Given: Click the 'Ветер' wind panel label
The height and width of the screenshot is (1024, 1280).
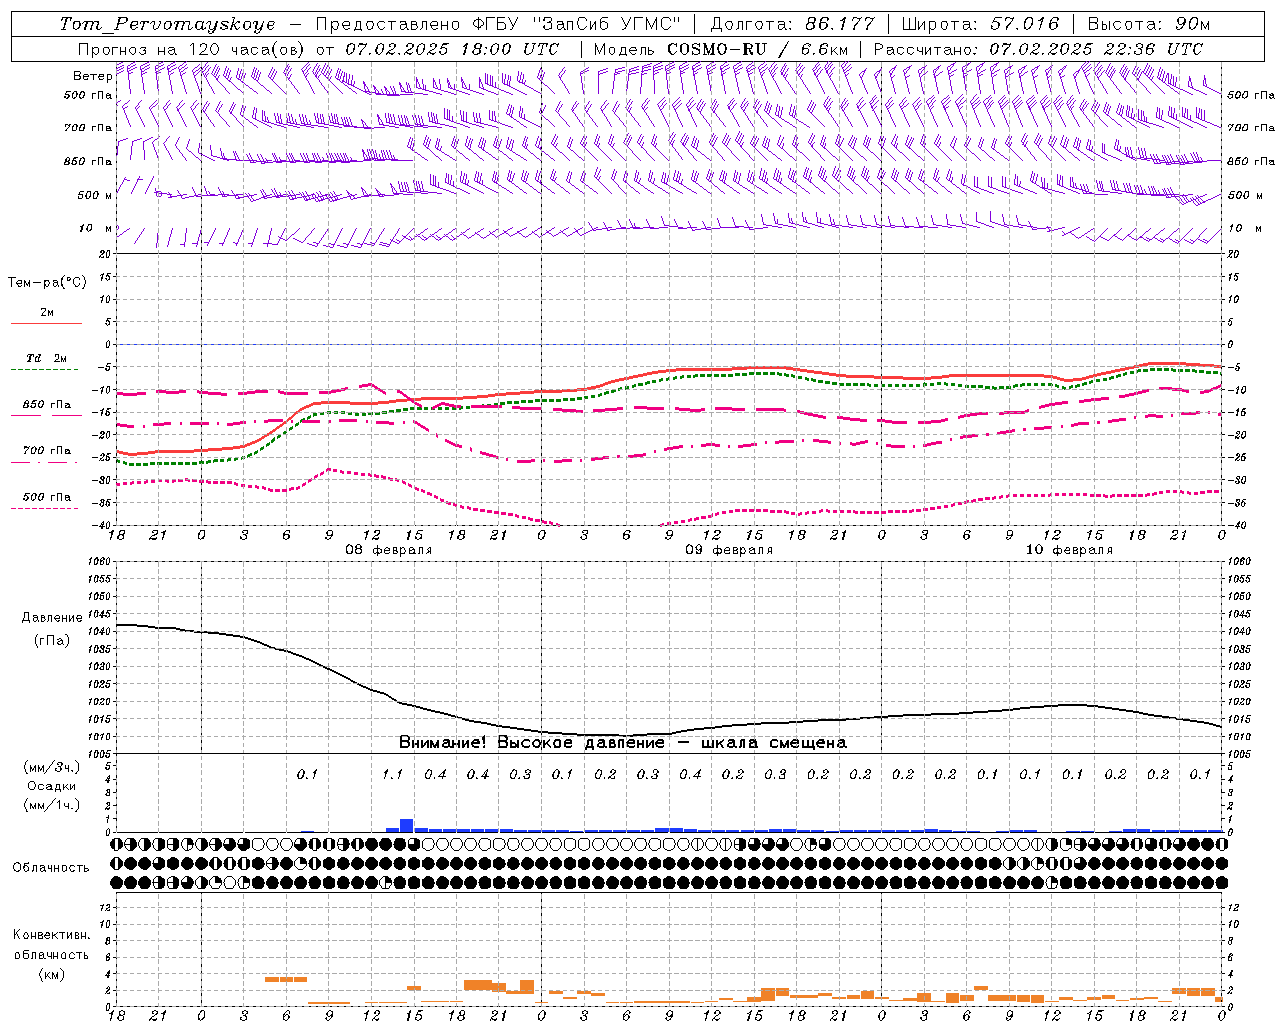Looking at the screenshot, I should tap(93, 76).
